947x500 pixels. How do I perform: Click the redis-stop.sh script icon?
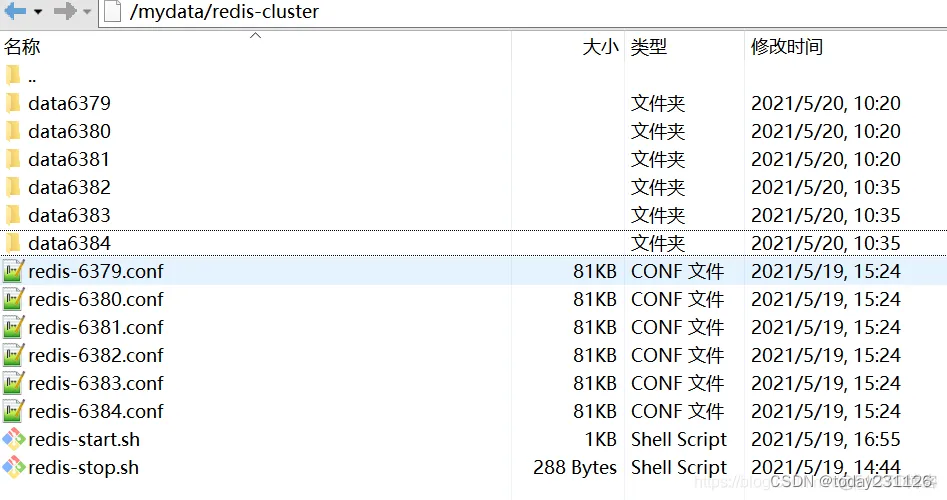tap(14, 467)
